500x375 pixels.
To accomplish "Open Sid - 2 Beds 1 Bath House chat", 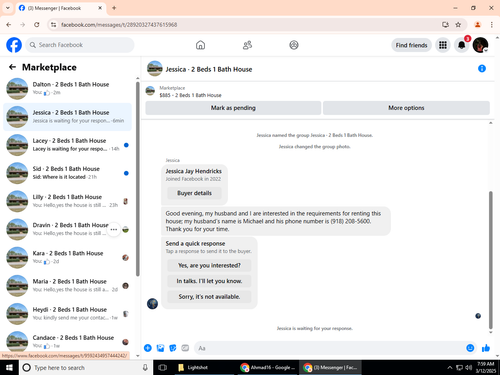I will click(x=67, y=173).
